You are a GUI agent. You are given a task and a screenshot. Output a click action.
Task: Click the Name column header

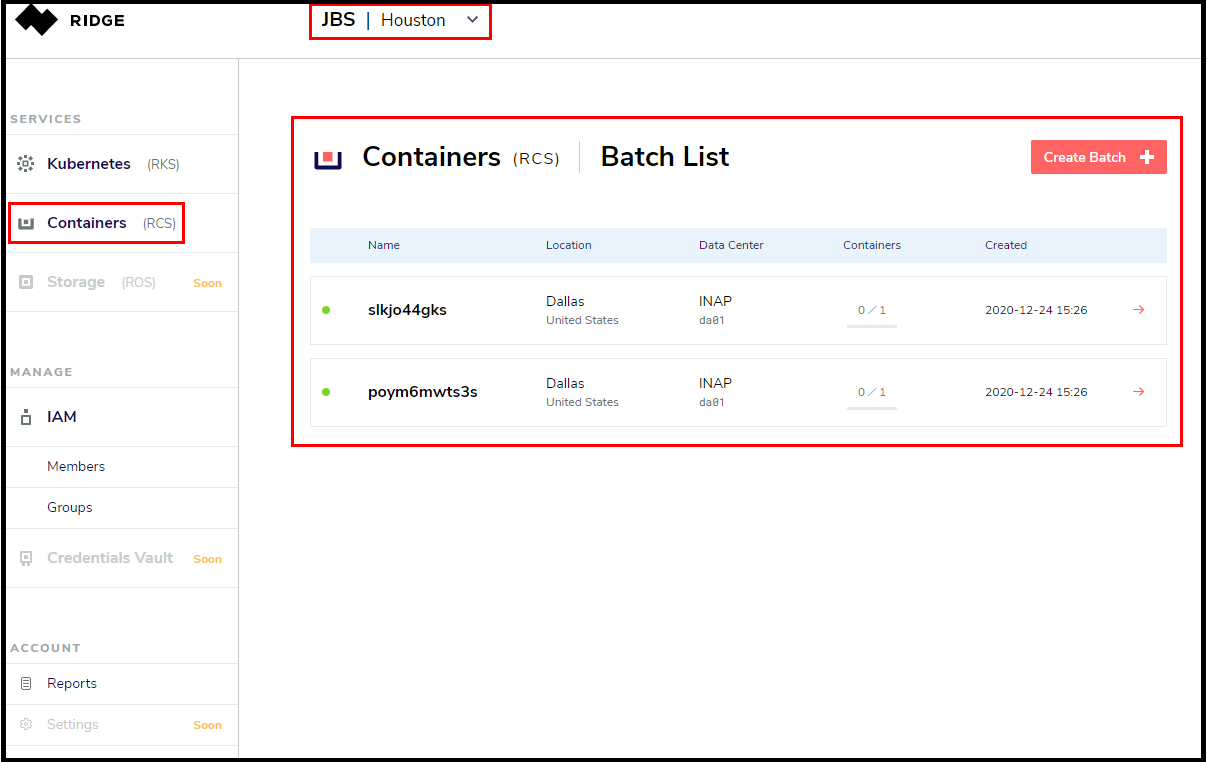(384, 245)
